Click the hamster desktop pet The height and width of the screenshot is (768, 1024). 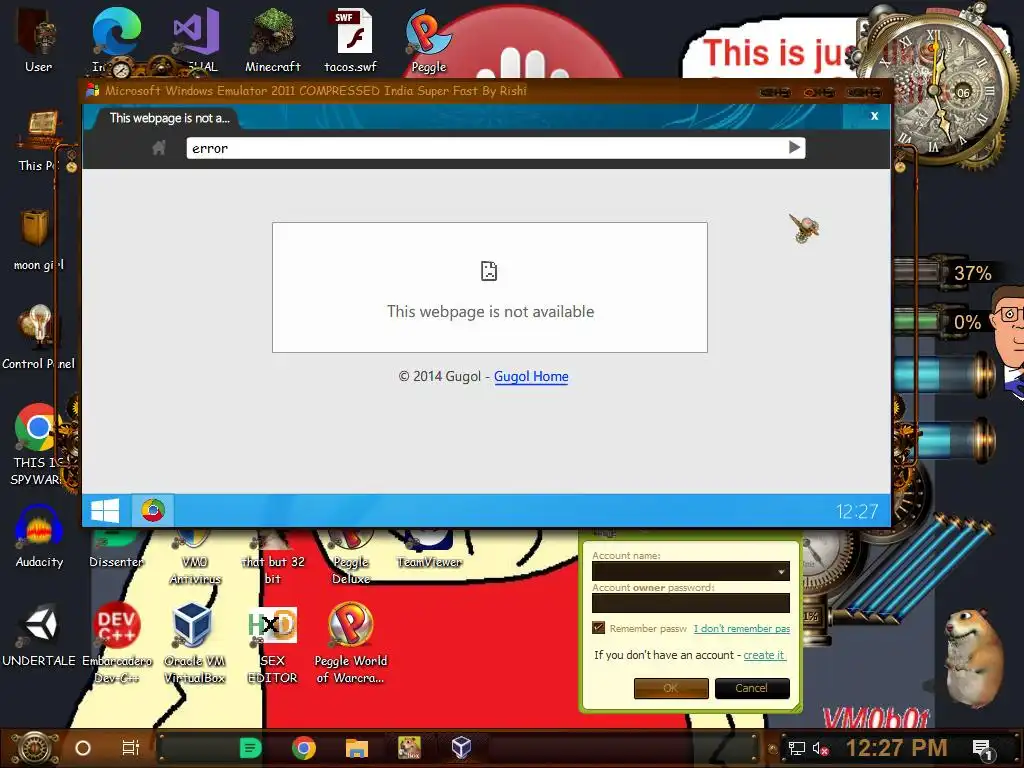976,658
